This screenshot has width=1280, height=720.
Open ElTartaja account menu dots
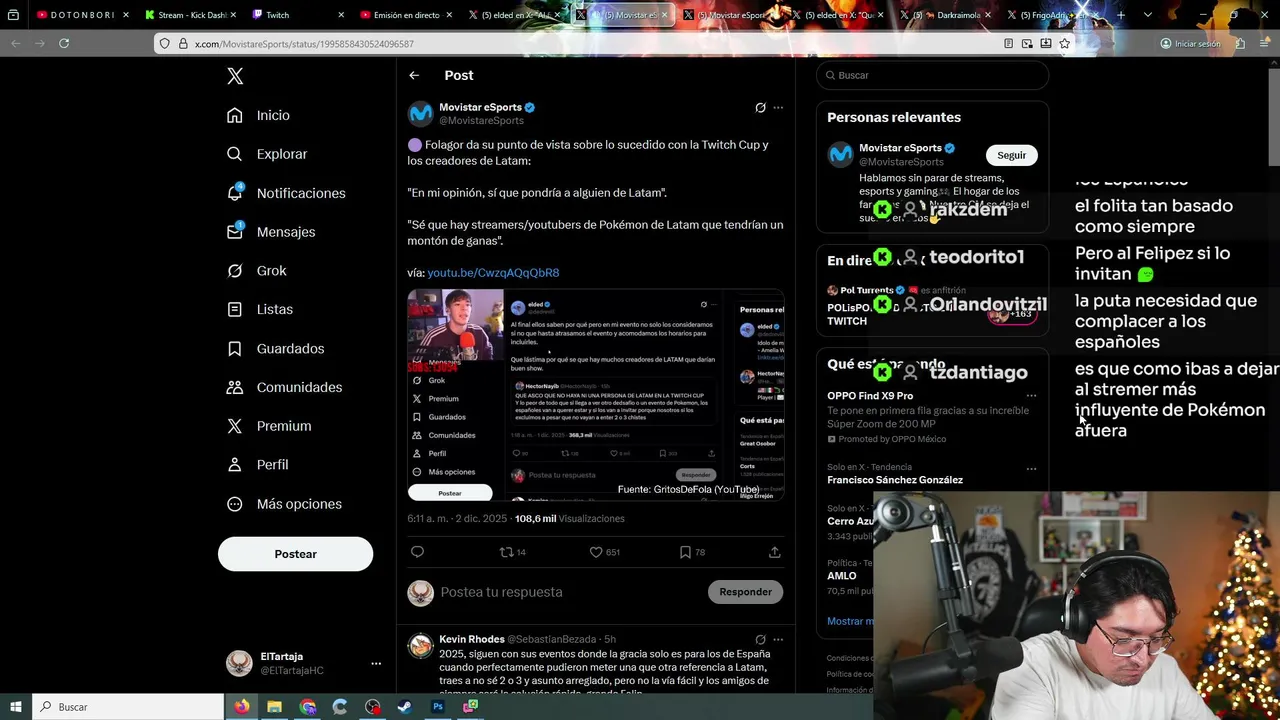pyautogui.click(x=376, y=664)
